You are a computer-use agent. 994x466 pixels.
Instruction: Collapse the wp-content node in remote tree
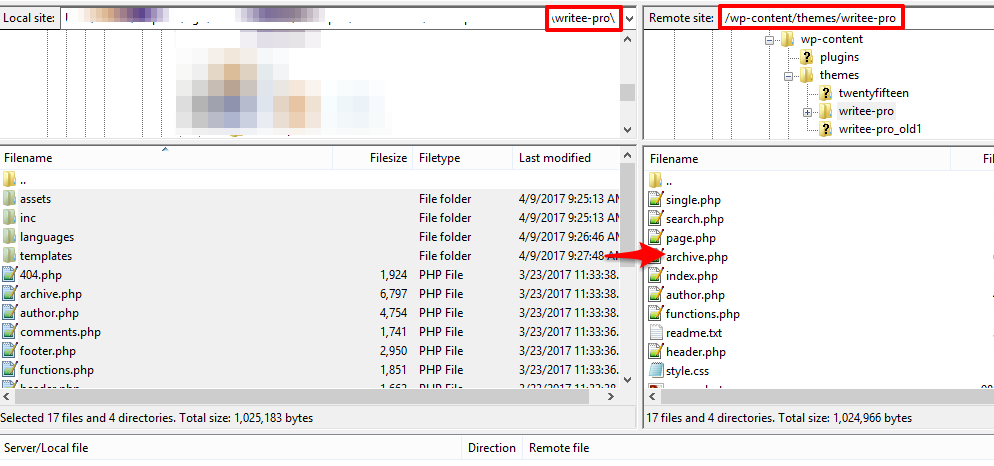click(770, 39)
